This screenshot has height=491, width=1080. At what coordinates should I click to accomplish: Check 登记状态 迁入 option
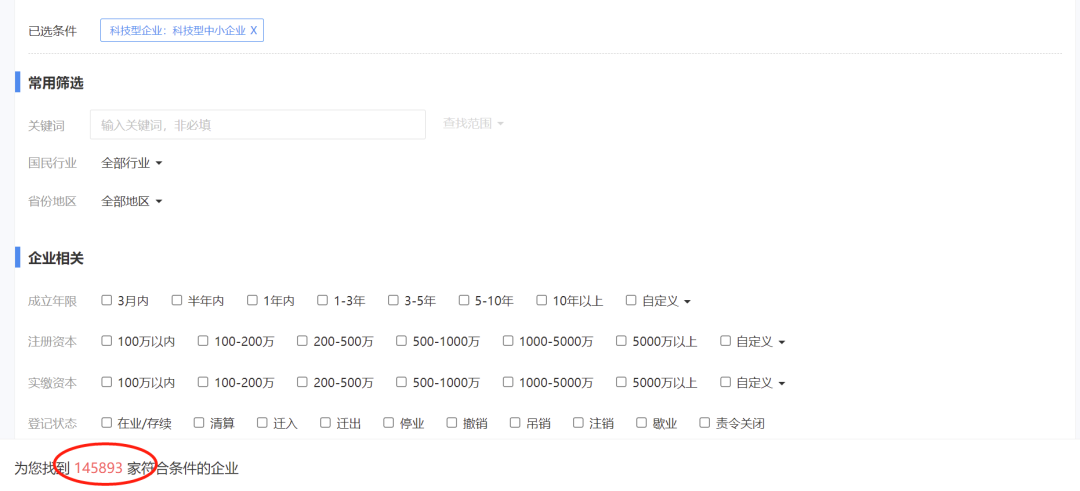[262, 422]
